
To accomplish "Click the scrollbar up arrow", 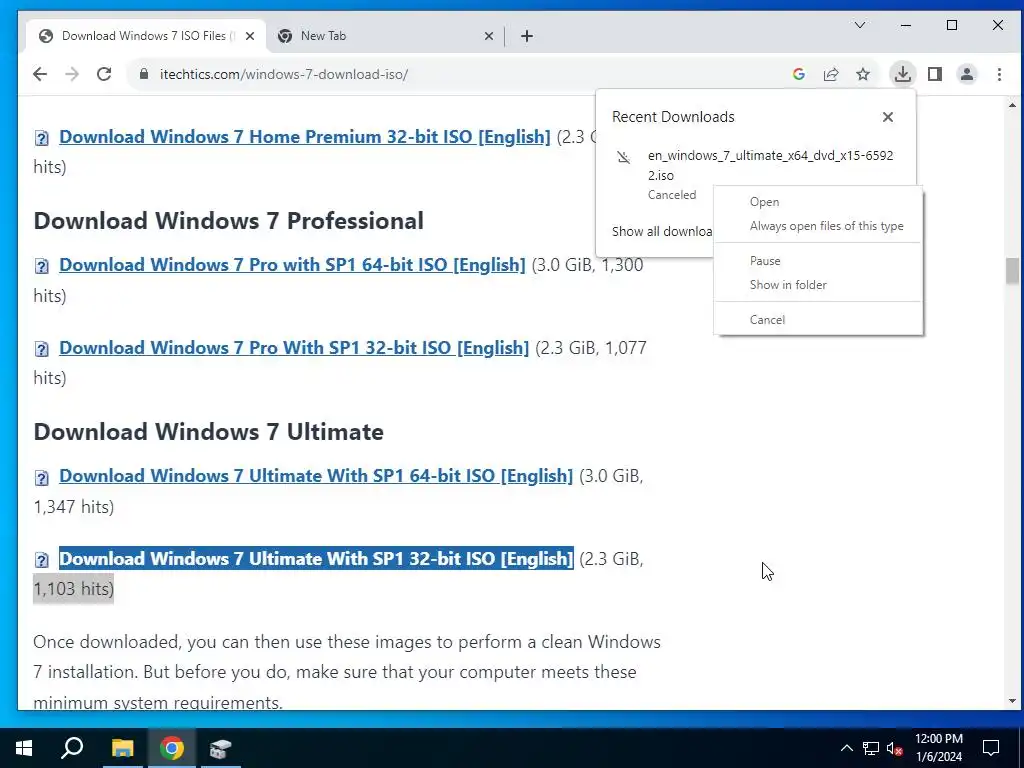I will (1012, 105).
